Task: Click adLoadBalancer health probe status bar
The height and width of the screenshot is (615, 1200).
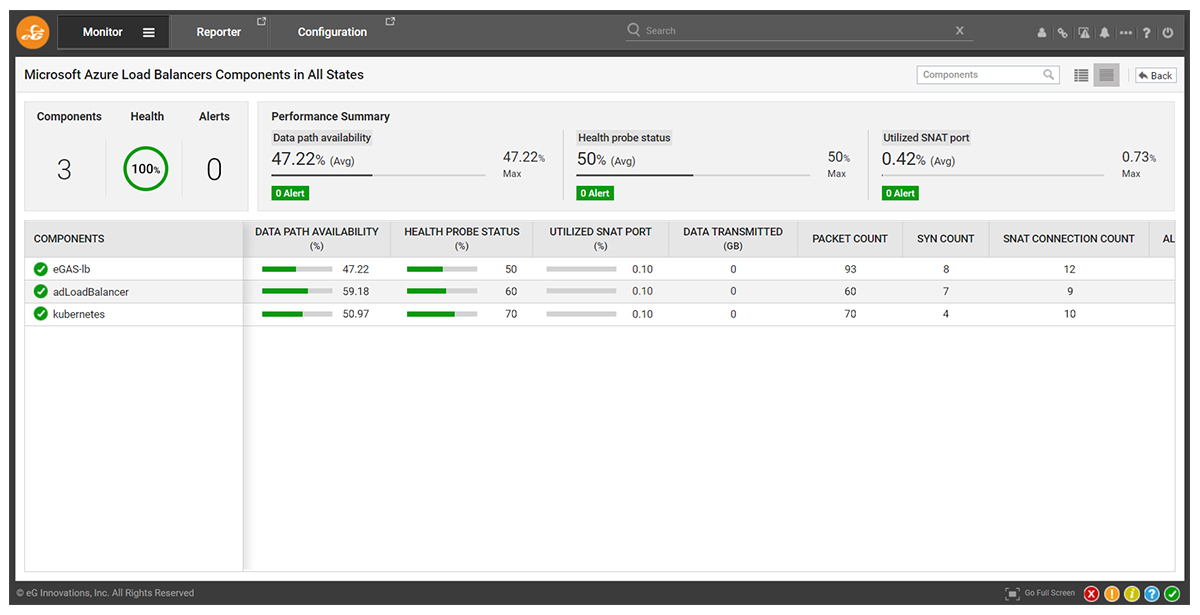Action: pyautogui.click(x=442, y=291)
